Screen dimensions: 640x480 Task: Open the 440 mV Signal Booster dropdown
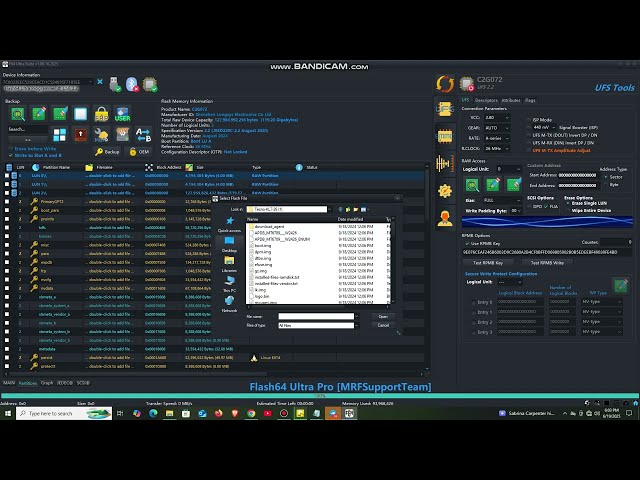(x=544, y=127)
